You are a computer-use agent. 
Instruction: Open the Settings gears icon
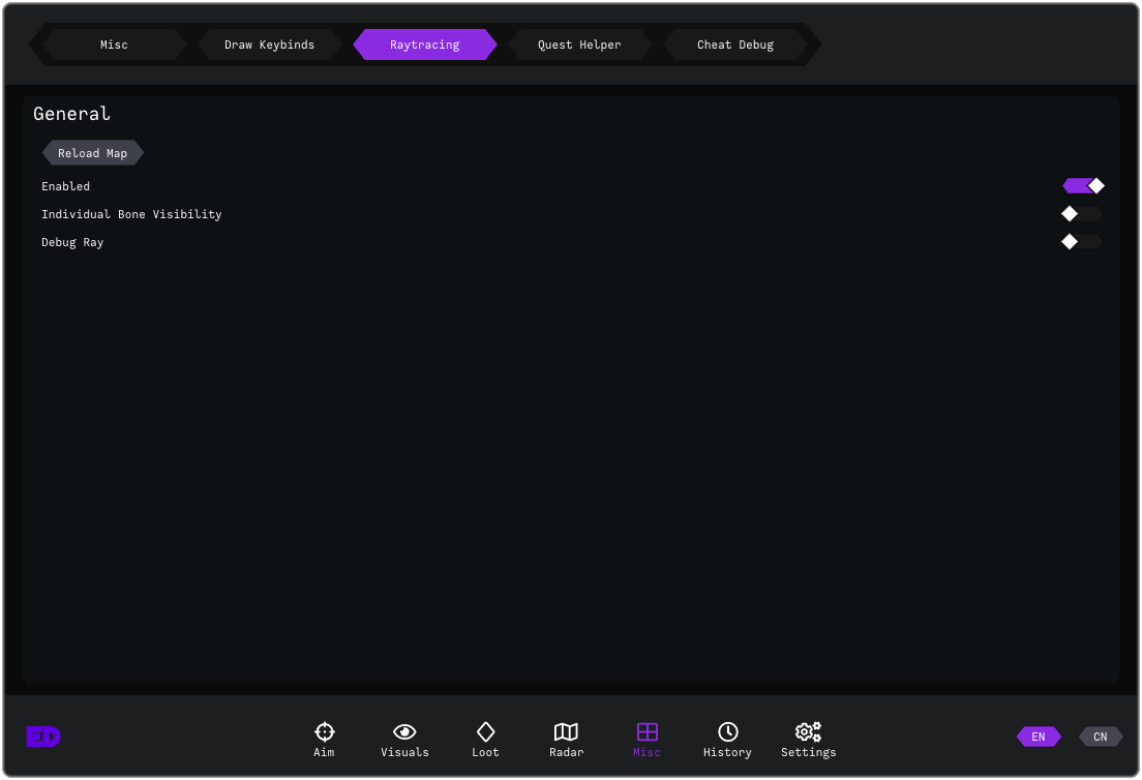pos(808,740)
